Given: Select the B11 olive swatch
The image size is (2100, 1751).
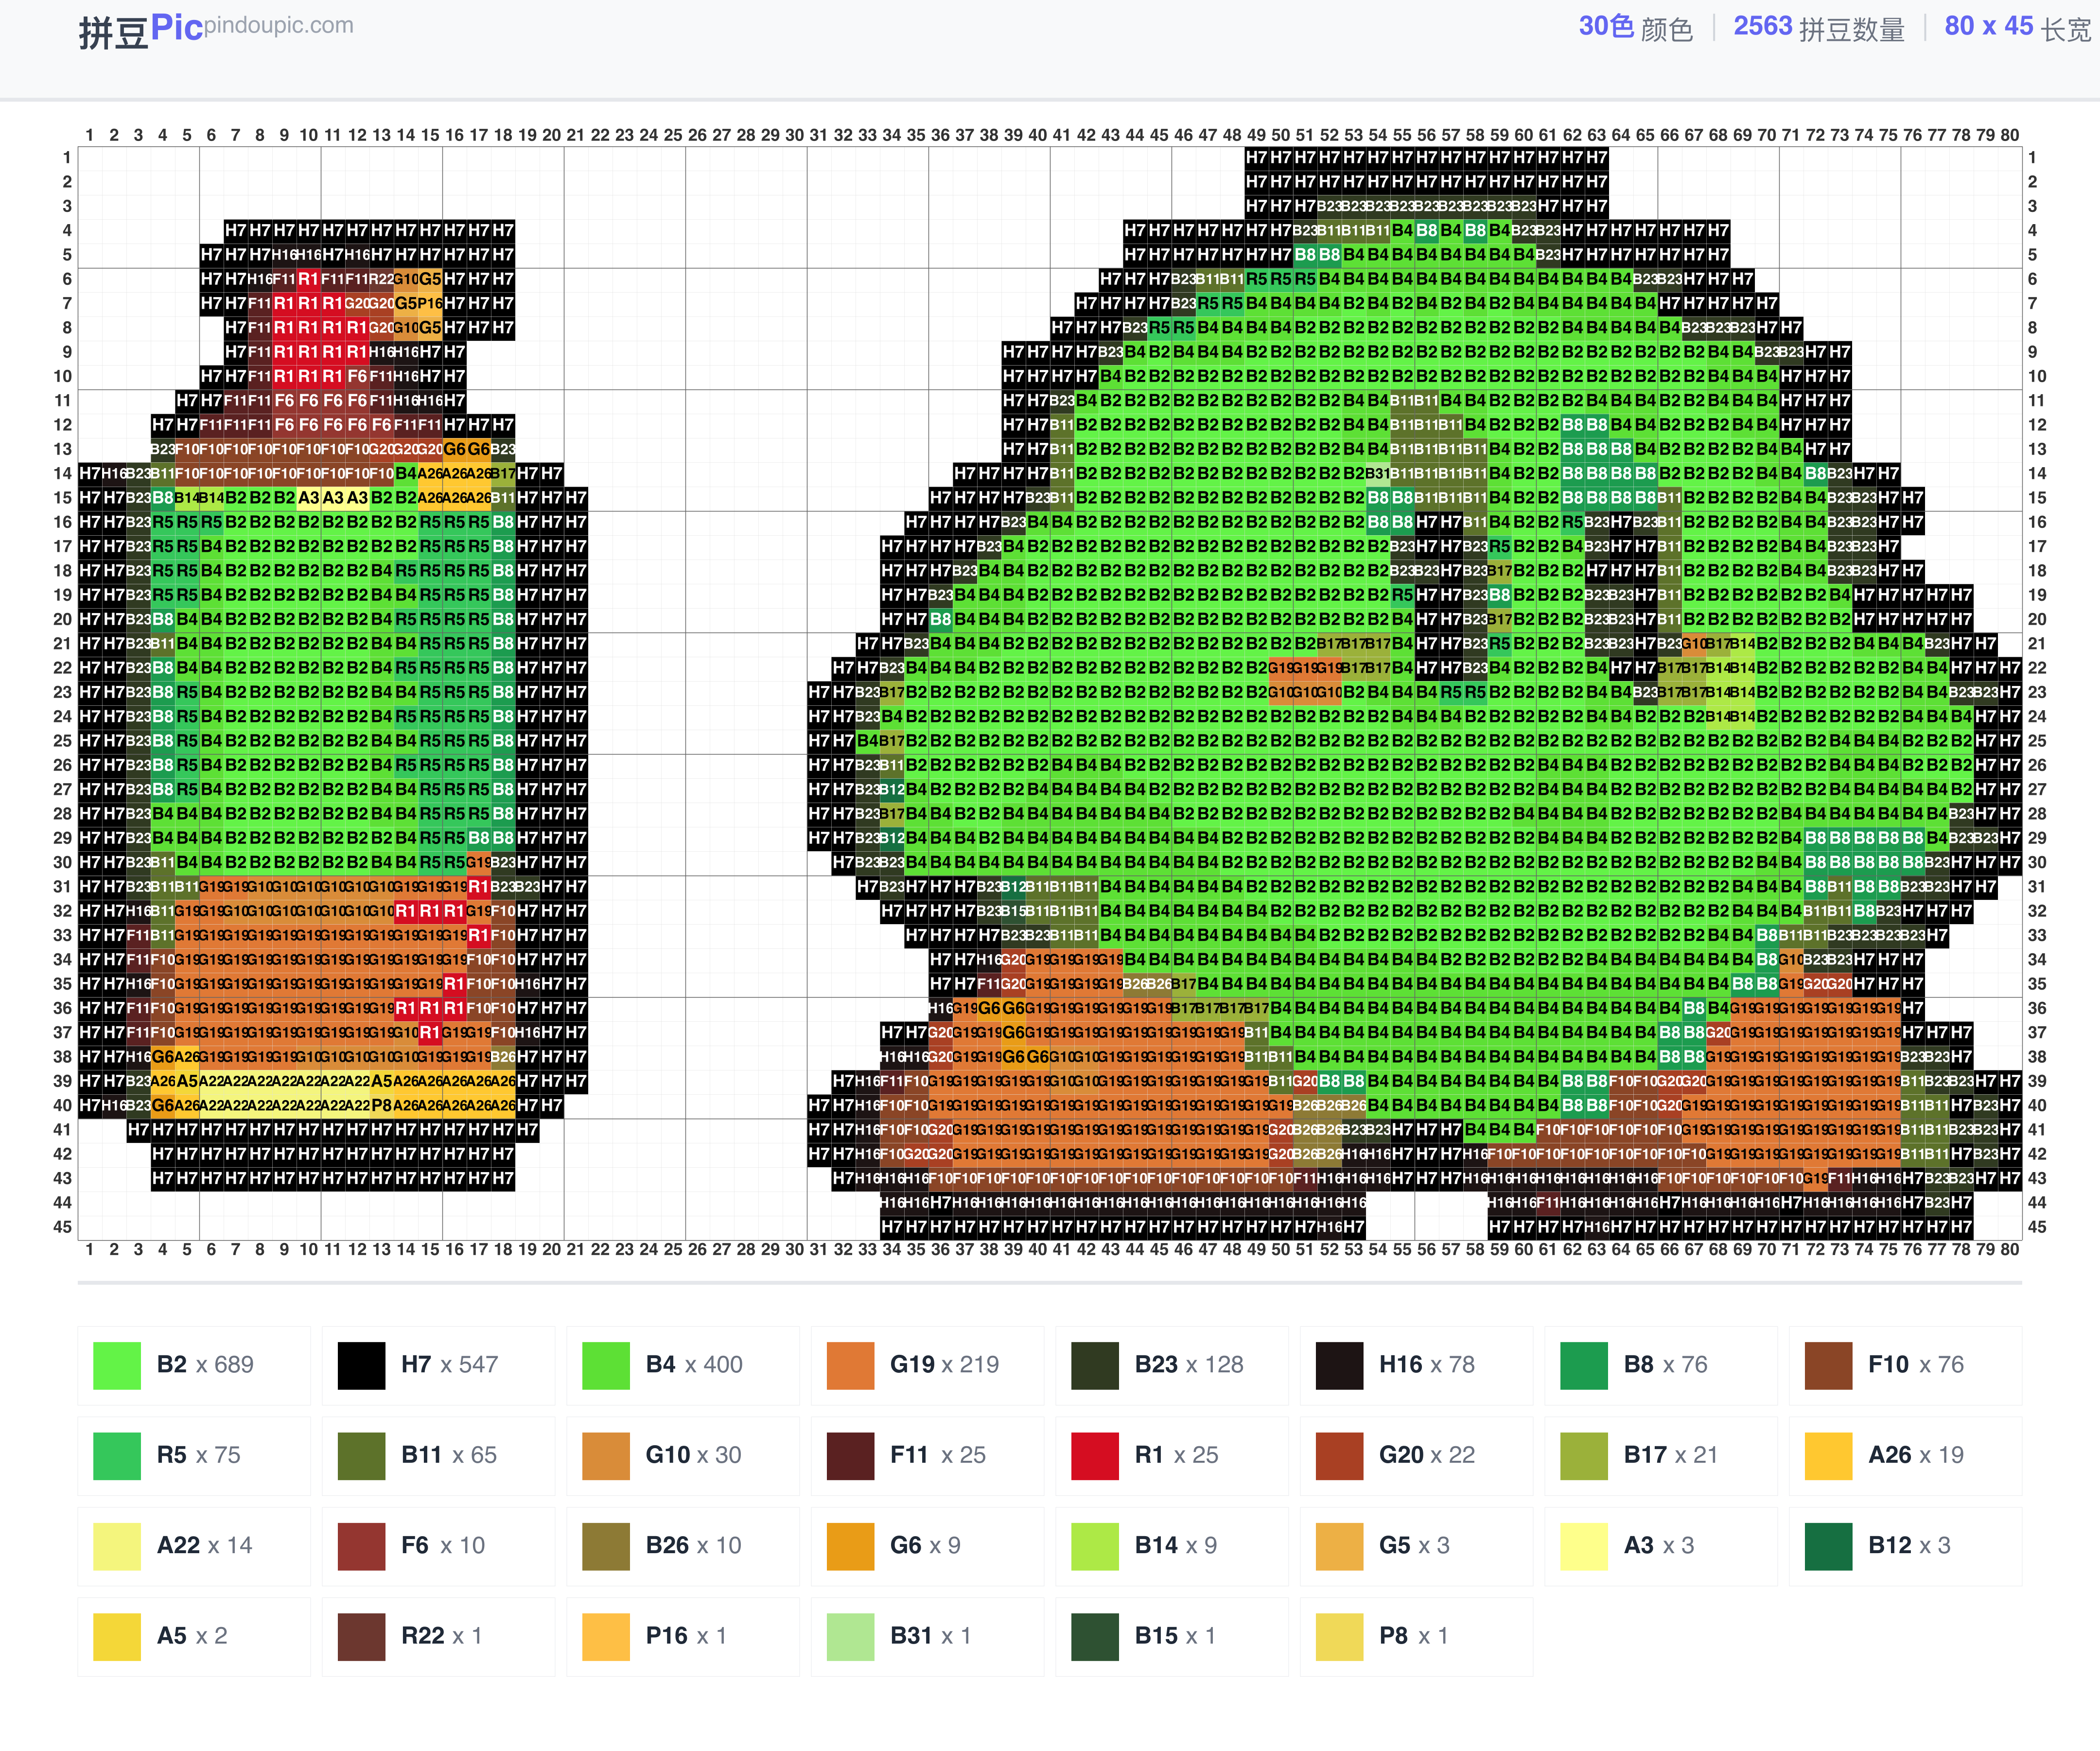Looking at the screenshot, I should tap(361, 1455).
